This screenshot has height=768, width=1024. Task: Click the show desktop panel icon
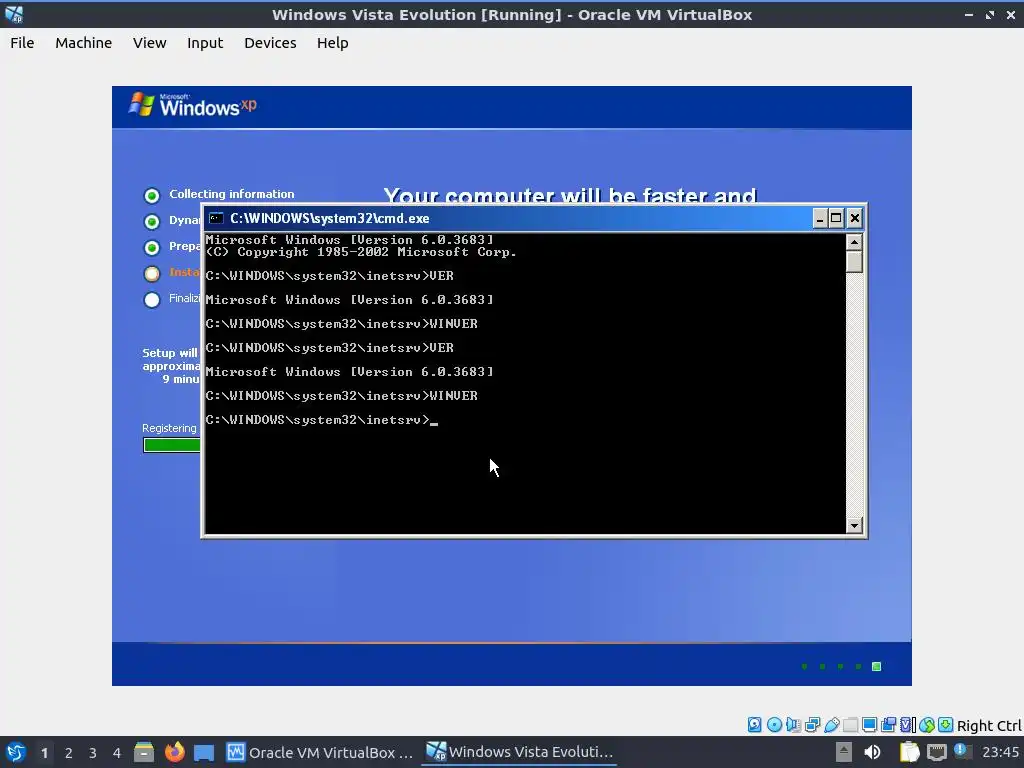(x=204, y=752)
